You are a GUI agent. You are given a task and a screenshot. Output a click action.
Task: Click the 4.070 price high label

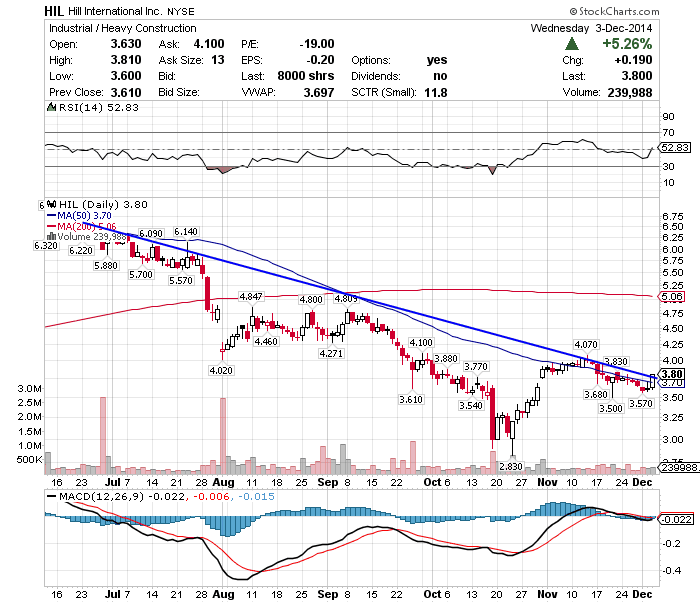click(x=586, y=345)
